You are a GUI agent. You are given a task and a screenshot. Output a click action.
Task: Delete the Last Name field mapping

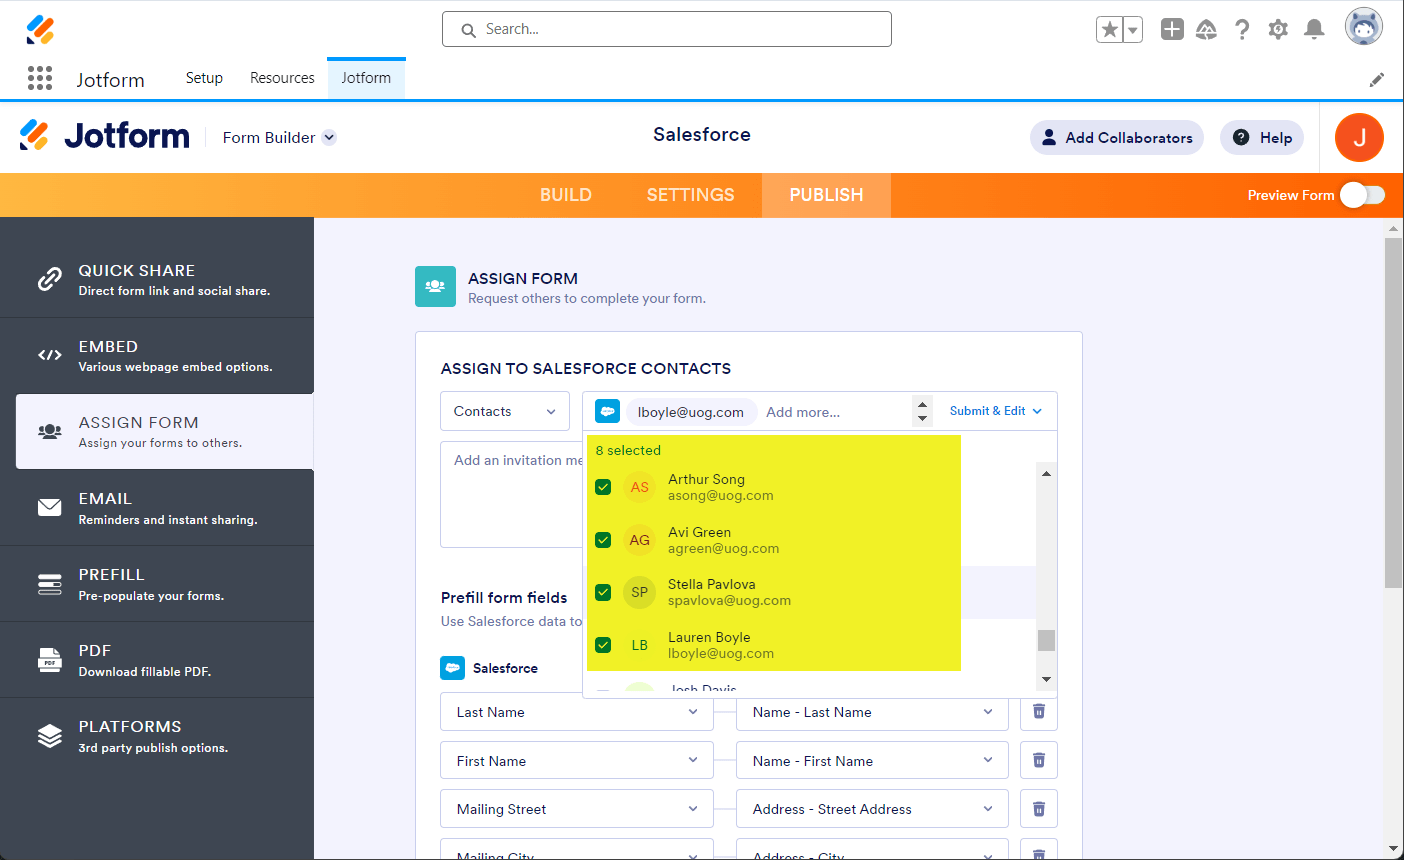[x=1039, y=712]
